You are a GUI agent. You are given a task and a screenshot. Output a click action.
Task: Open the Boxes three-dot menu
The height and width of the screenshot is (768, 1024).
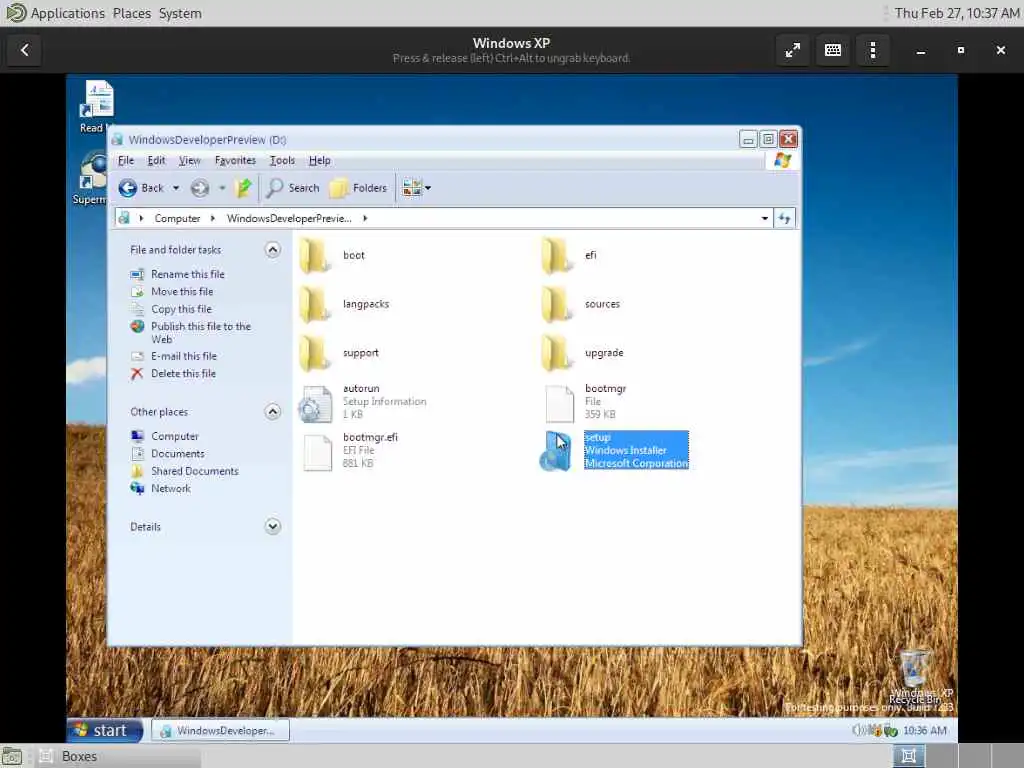tap(872, 50)
